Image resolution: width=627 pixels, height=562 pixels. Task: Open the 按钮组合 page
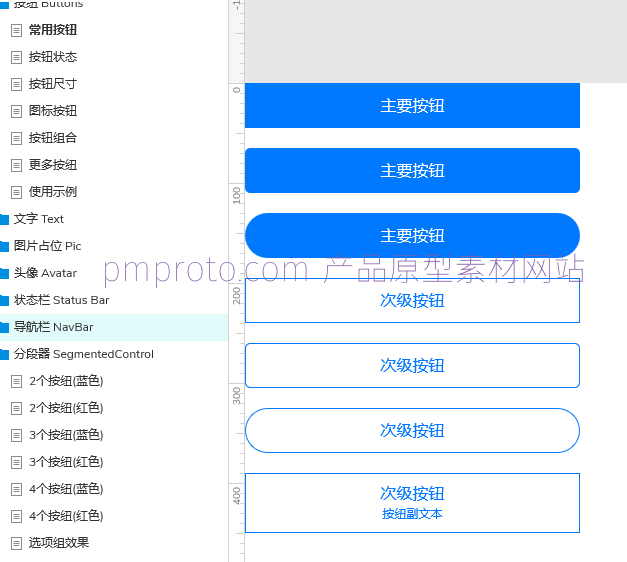[x=52, y=138]
